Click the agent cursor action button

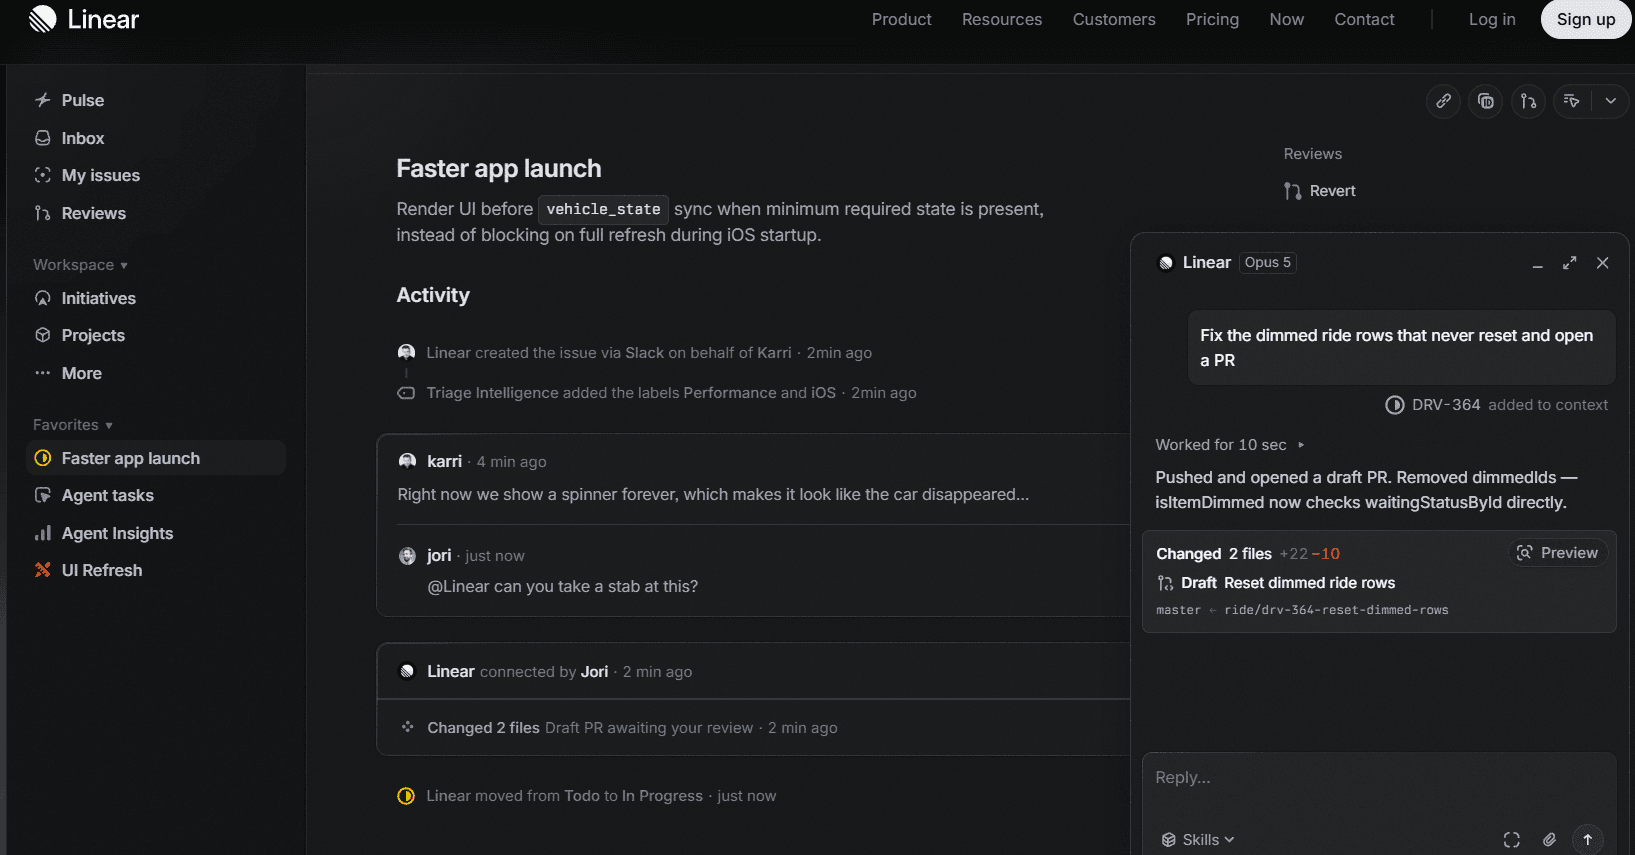coord(1572,101)
